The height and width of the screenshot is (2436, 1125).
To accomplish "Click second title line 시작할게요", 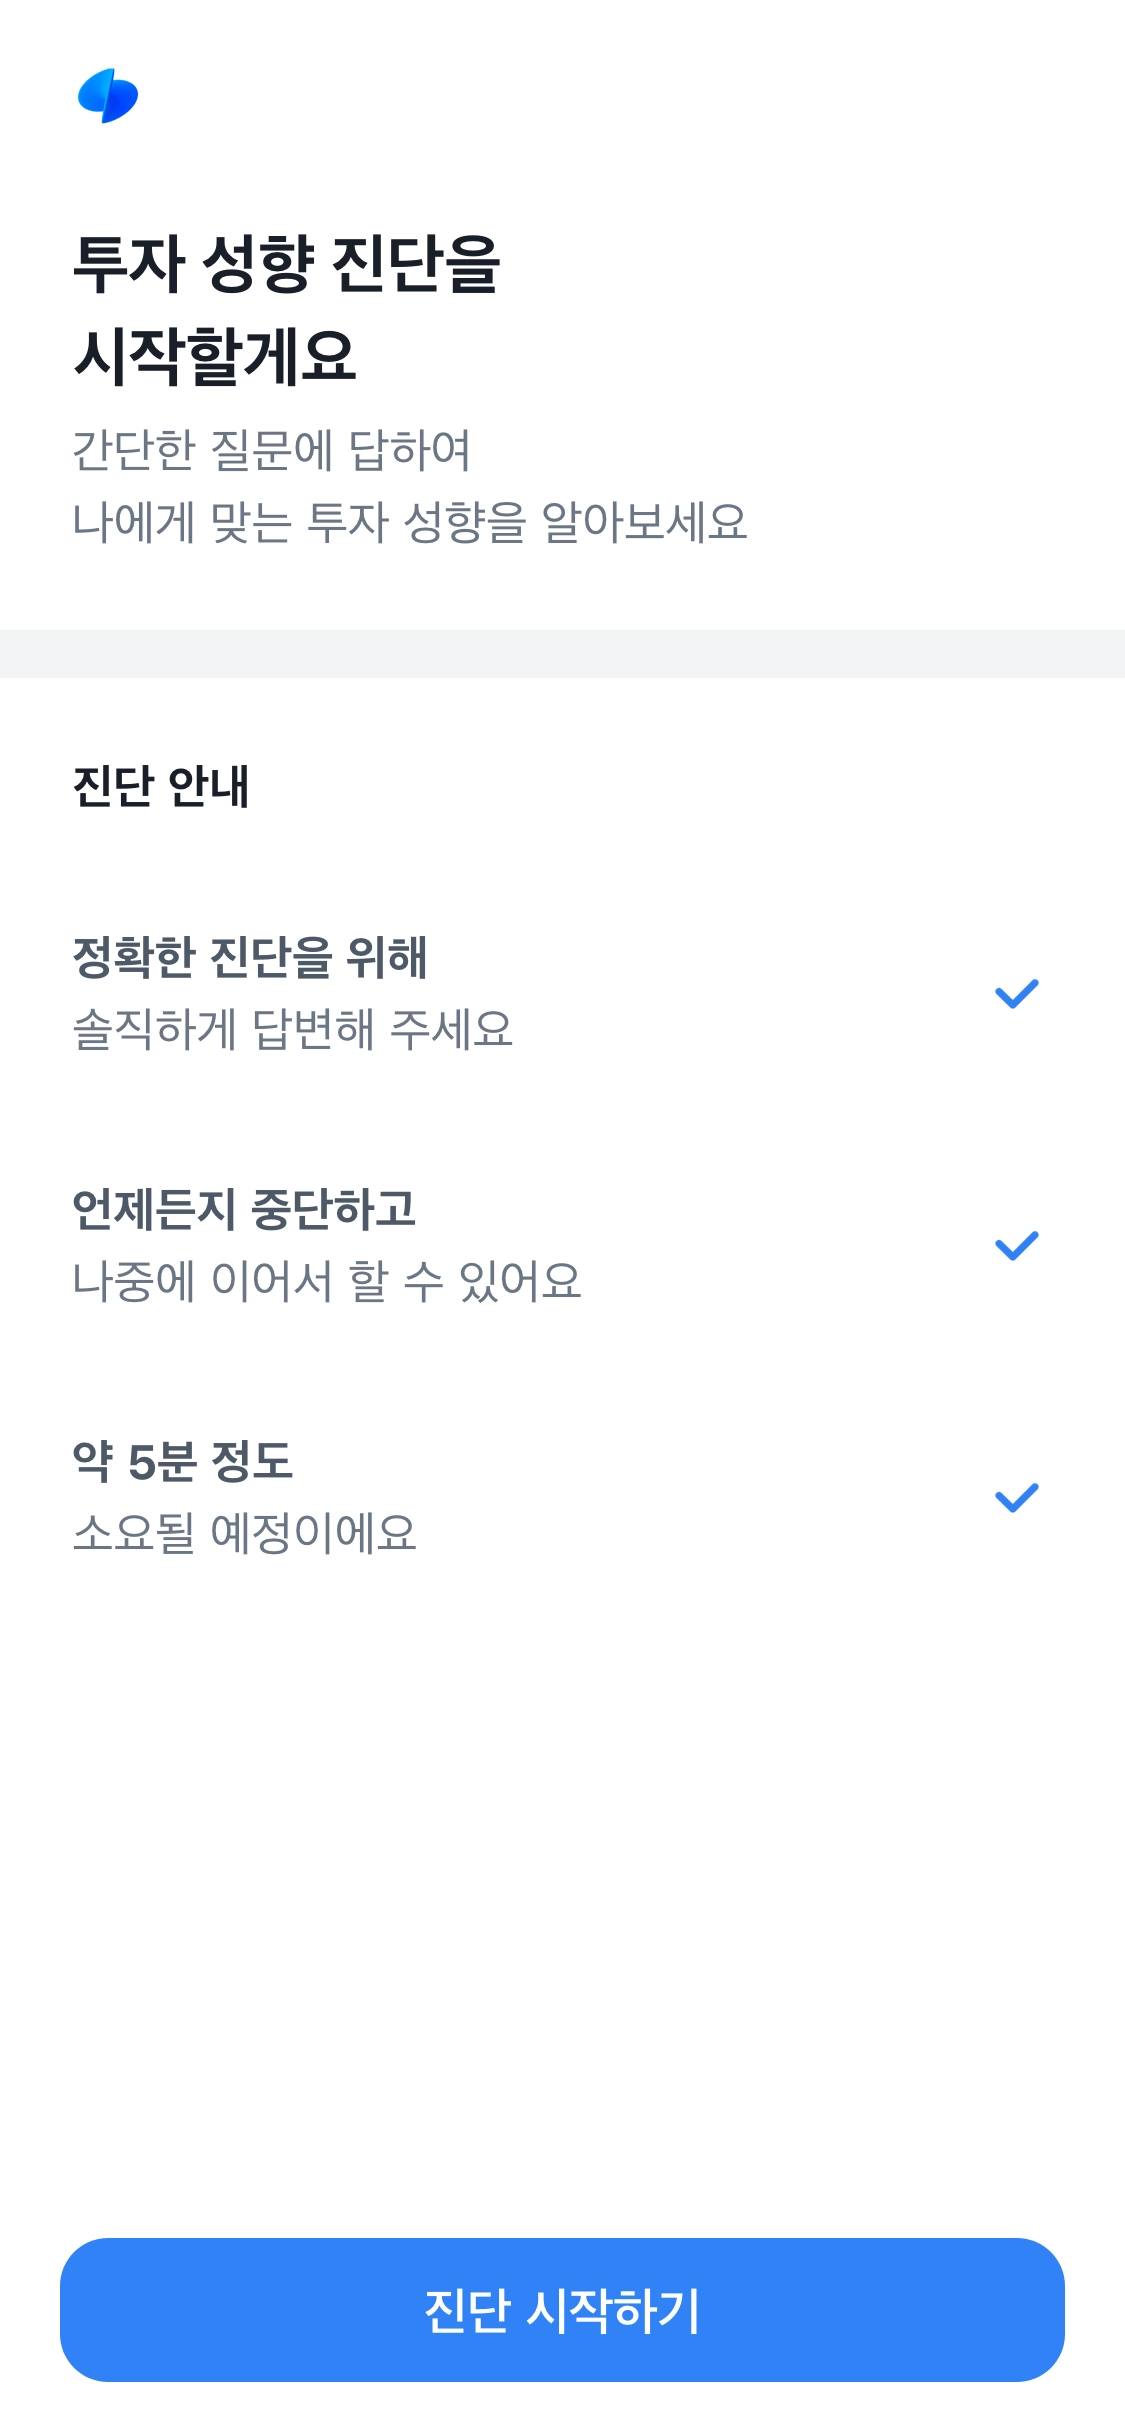I will (215, 356).
